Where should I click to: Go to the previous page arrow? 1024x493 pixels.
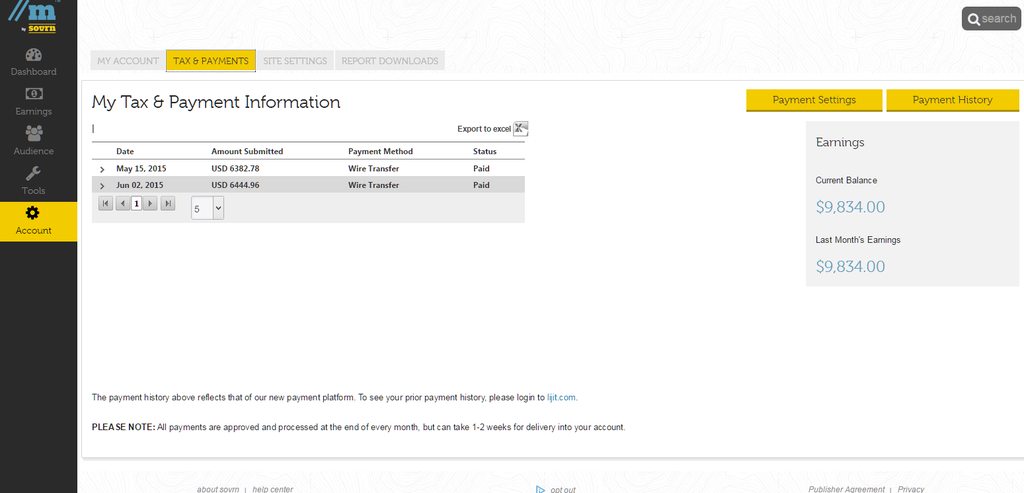point(122,204)
